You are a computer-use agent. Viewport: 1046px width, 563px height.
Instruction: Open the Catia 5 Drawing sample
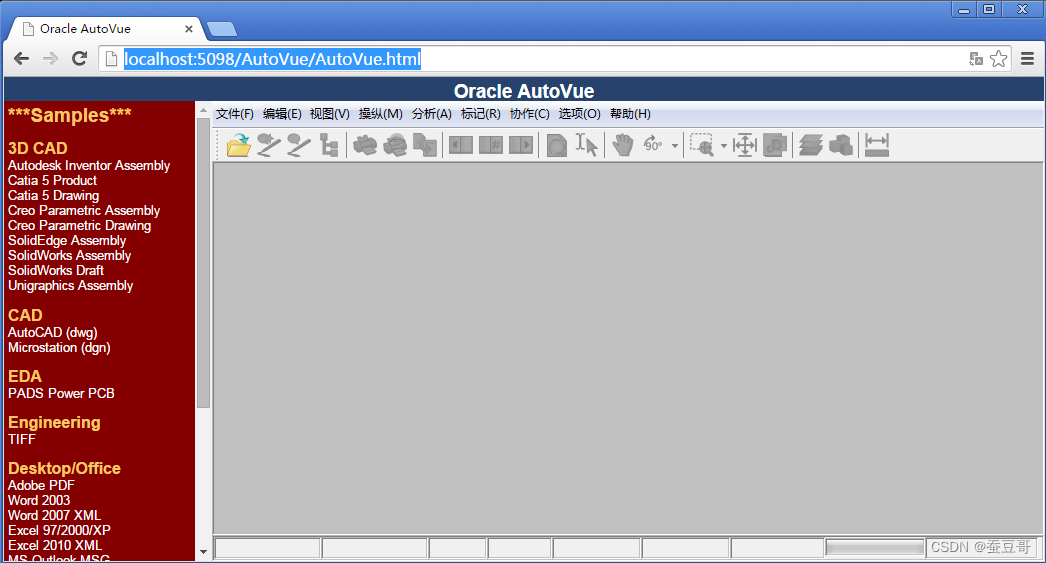(x=53, y=195)
